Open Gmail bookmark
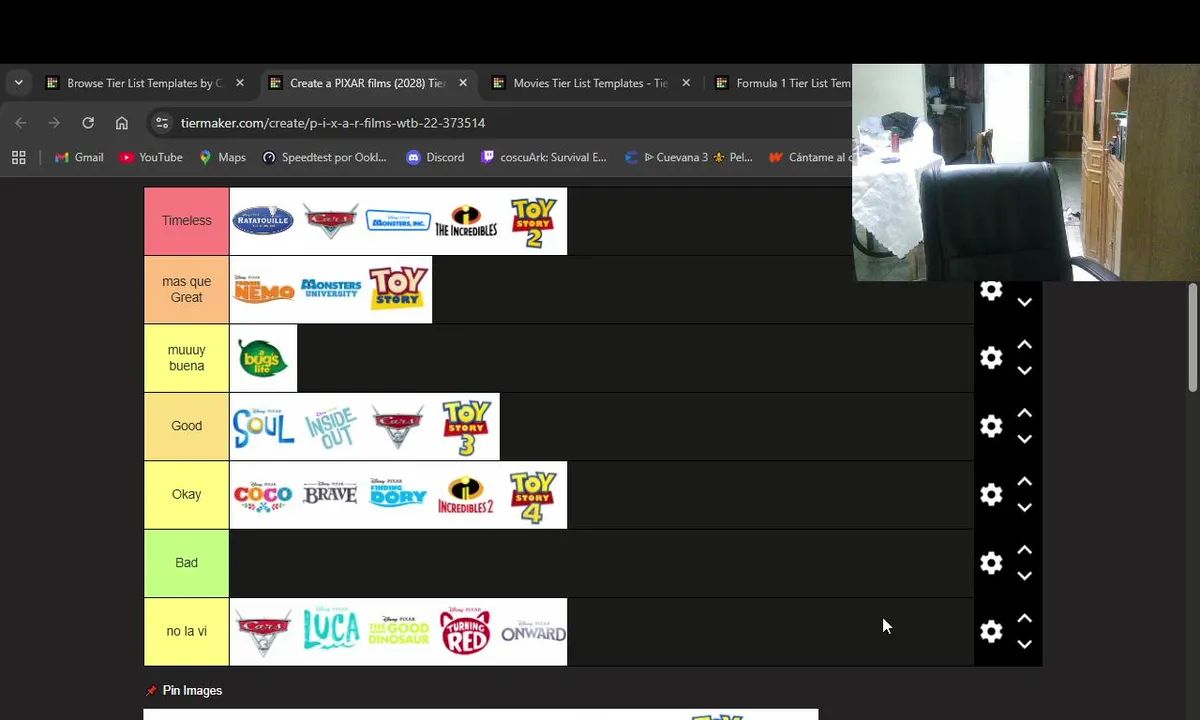This screenshot has width=1200, height=720. (79, 157)
